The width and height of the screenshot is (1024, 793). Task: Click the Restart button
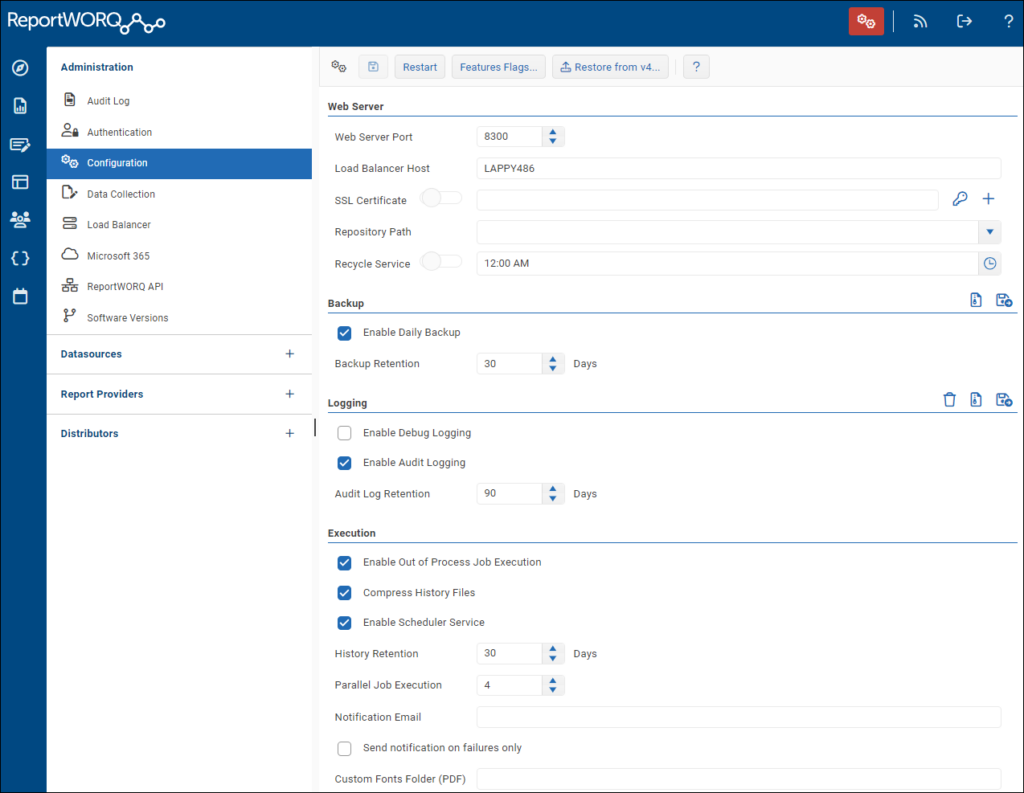click(420, 67)
